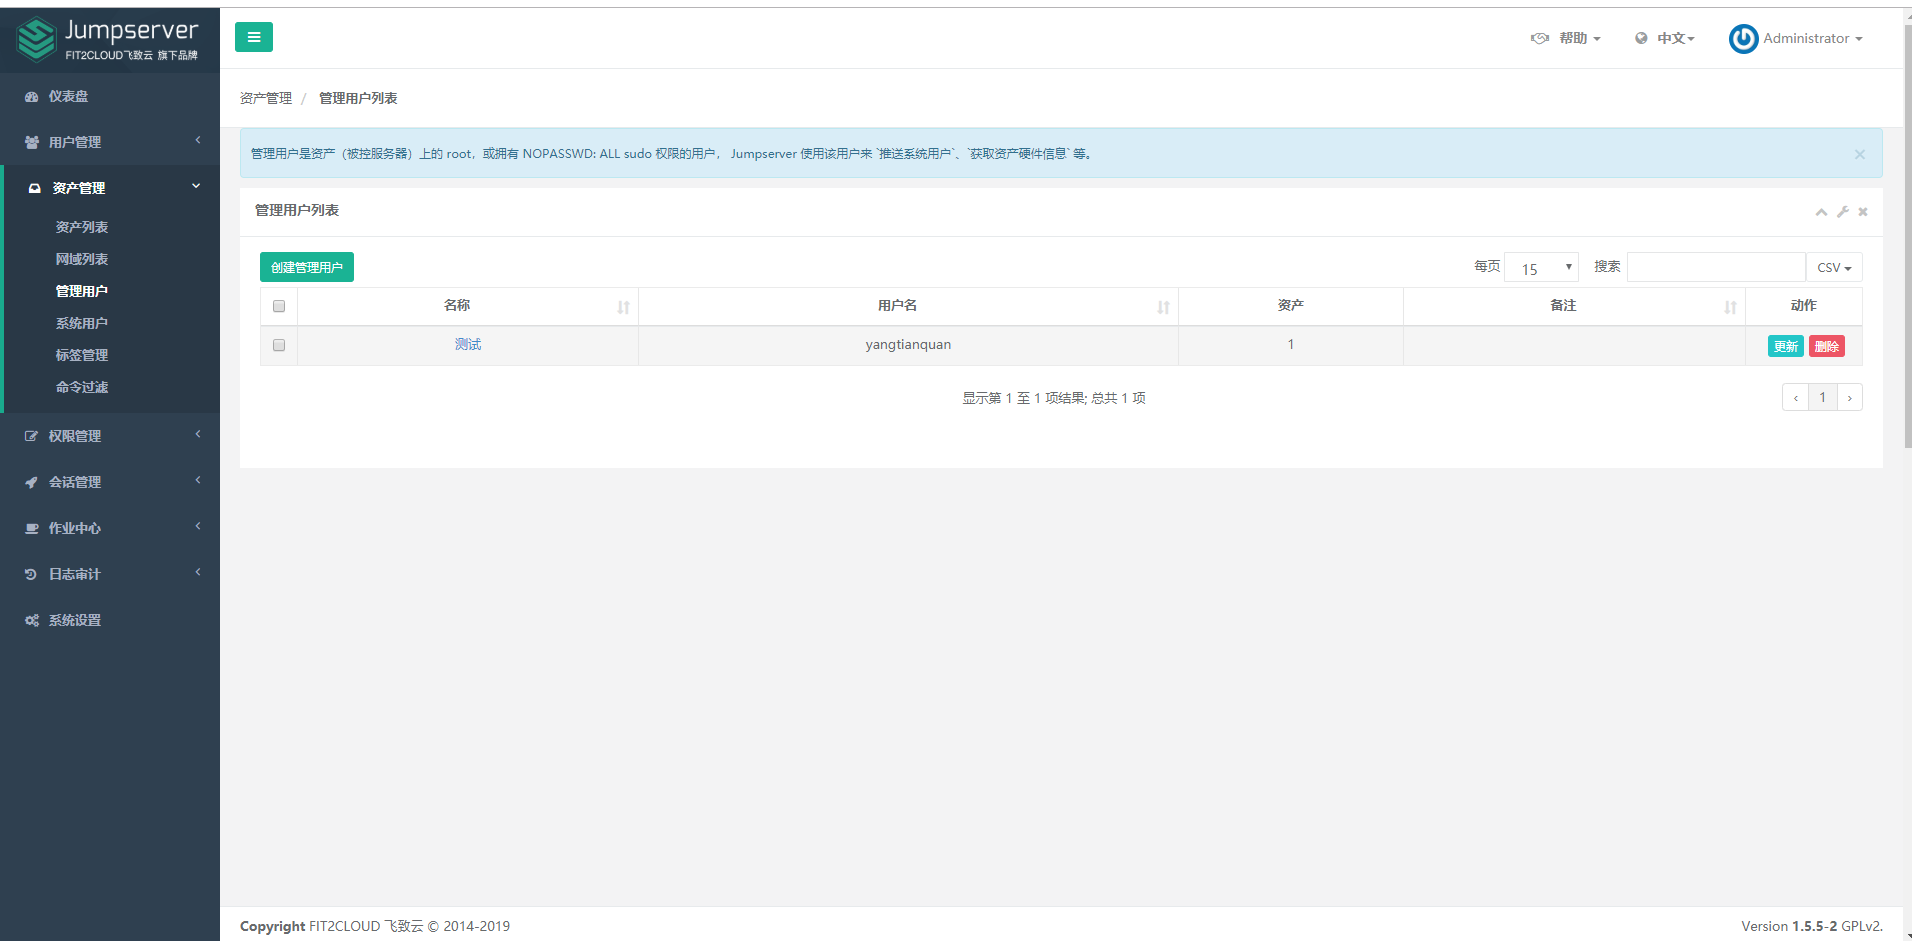
Task: Click the 搜索 search input field
Action: click(x=1715, y=267)
